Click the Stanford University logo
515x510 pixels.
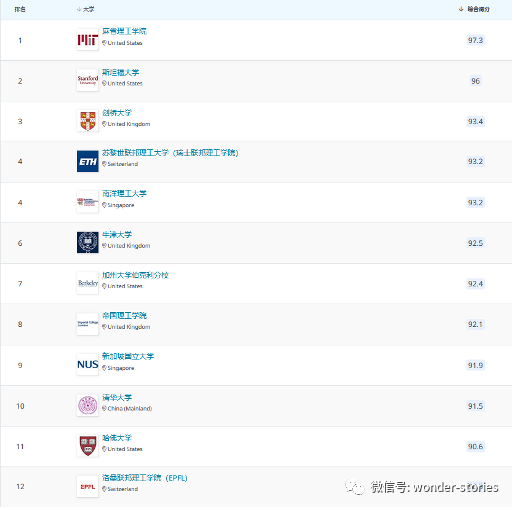(87, 80)
